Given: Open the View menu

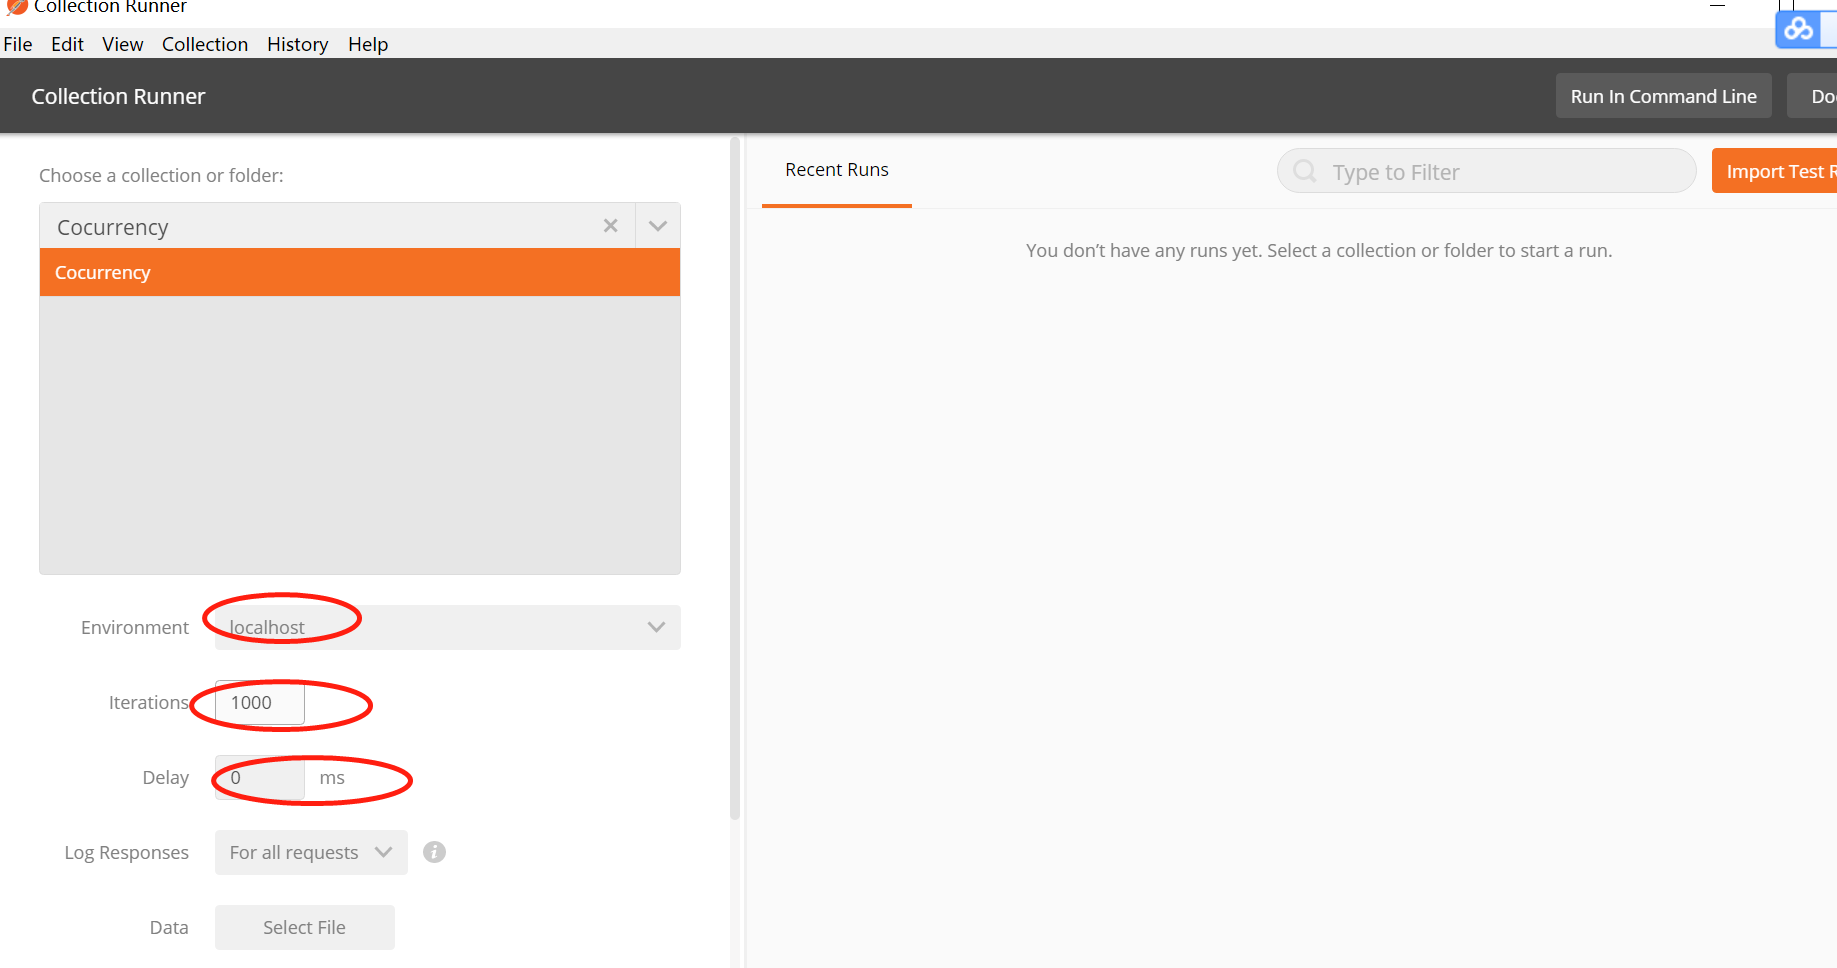Looking at the screenshot, I should [x=122, y=44].
